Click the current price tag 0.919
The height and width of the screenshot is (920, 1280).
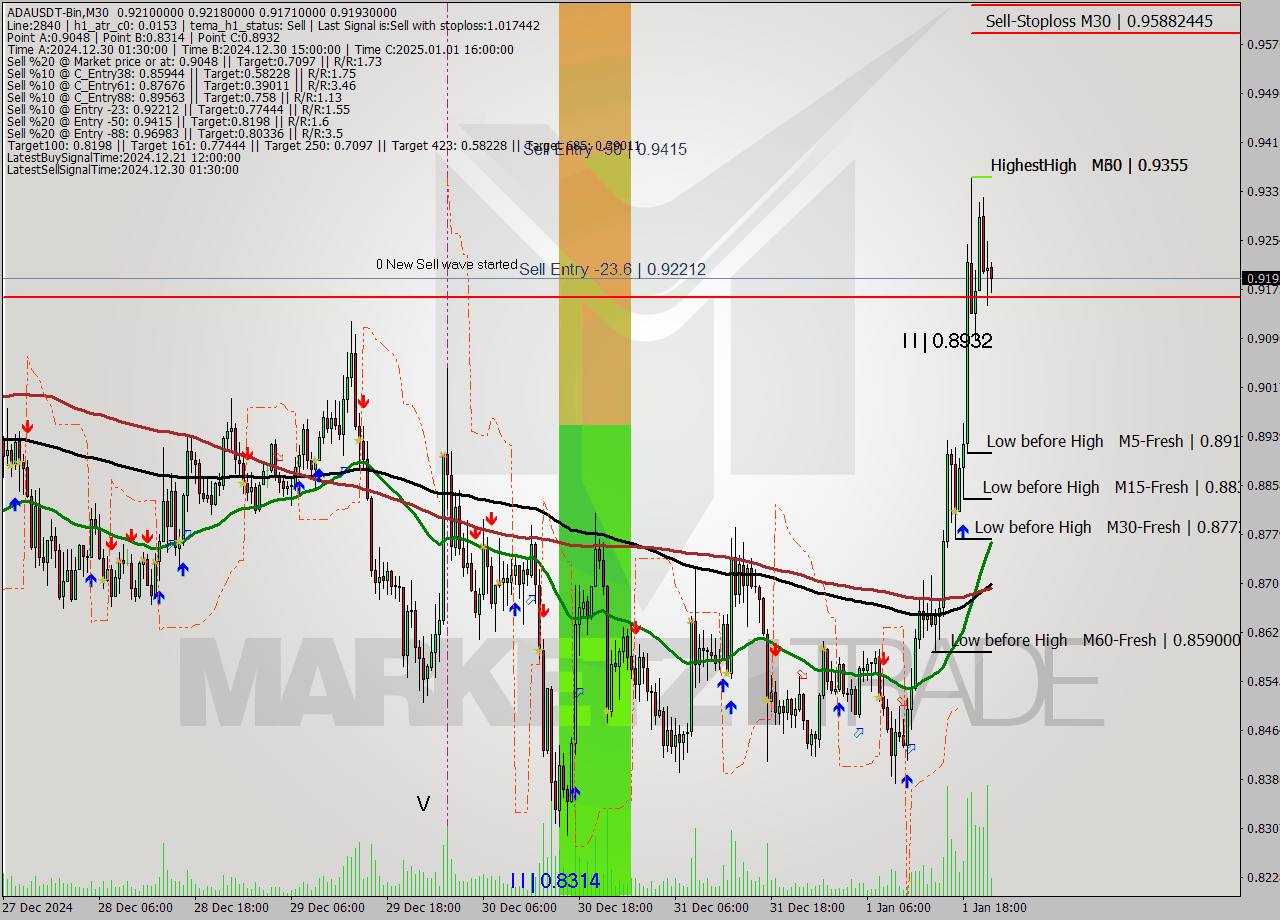[x=1260, y=278]
